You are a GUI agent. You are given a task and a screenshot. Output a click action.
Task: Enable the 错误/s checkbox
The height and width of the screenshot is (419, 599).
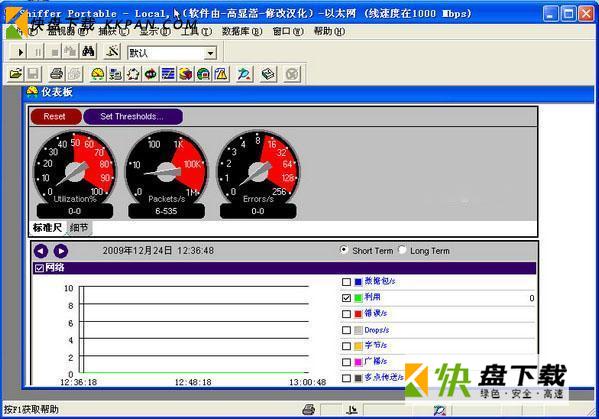pyautogui.click(x=346, y=314)
